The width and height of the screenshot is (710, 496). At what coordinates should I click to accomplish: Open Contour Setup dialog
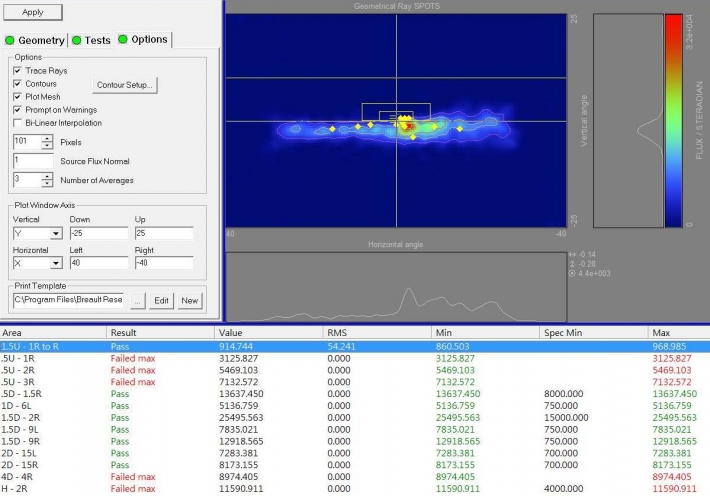[125, 85]
